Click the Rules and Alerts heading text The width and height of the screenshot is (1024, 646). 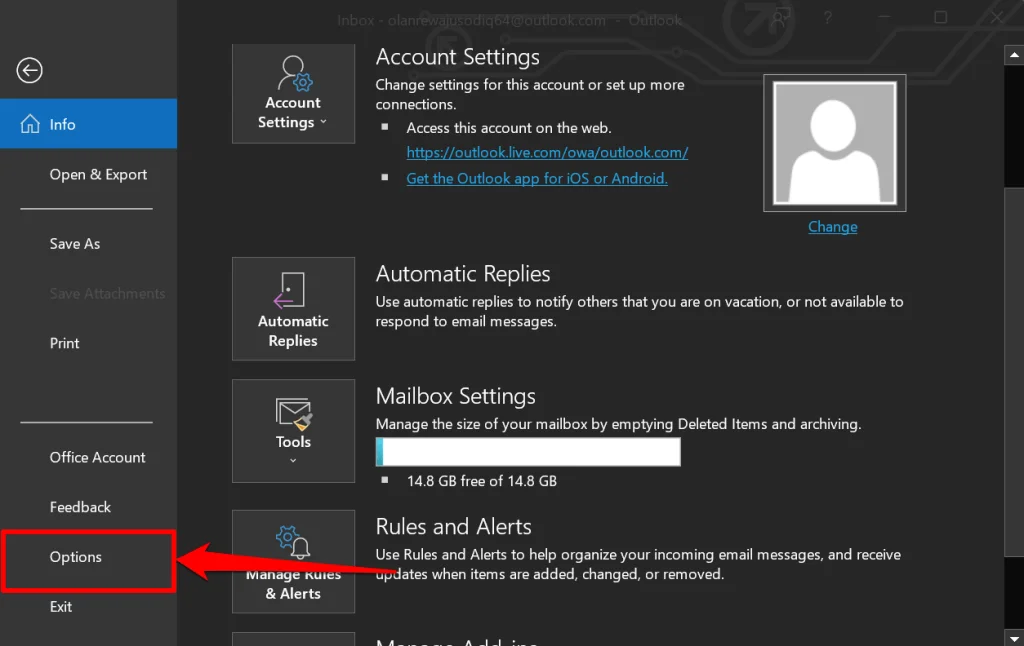tap(453, 526)
